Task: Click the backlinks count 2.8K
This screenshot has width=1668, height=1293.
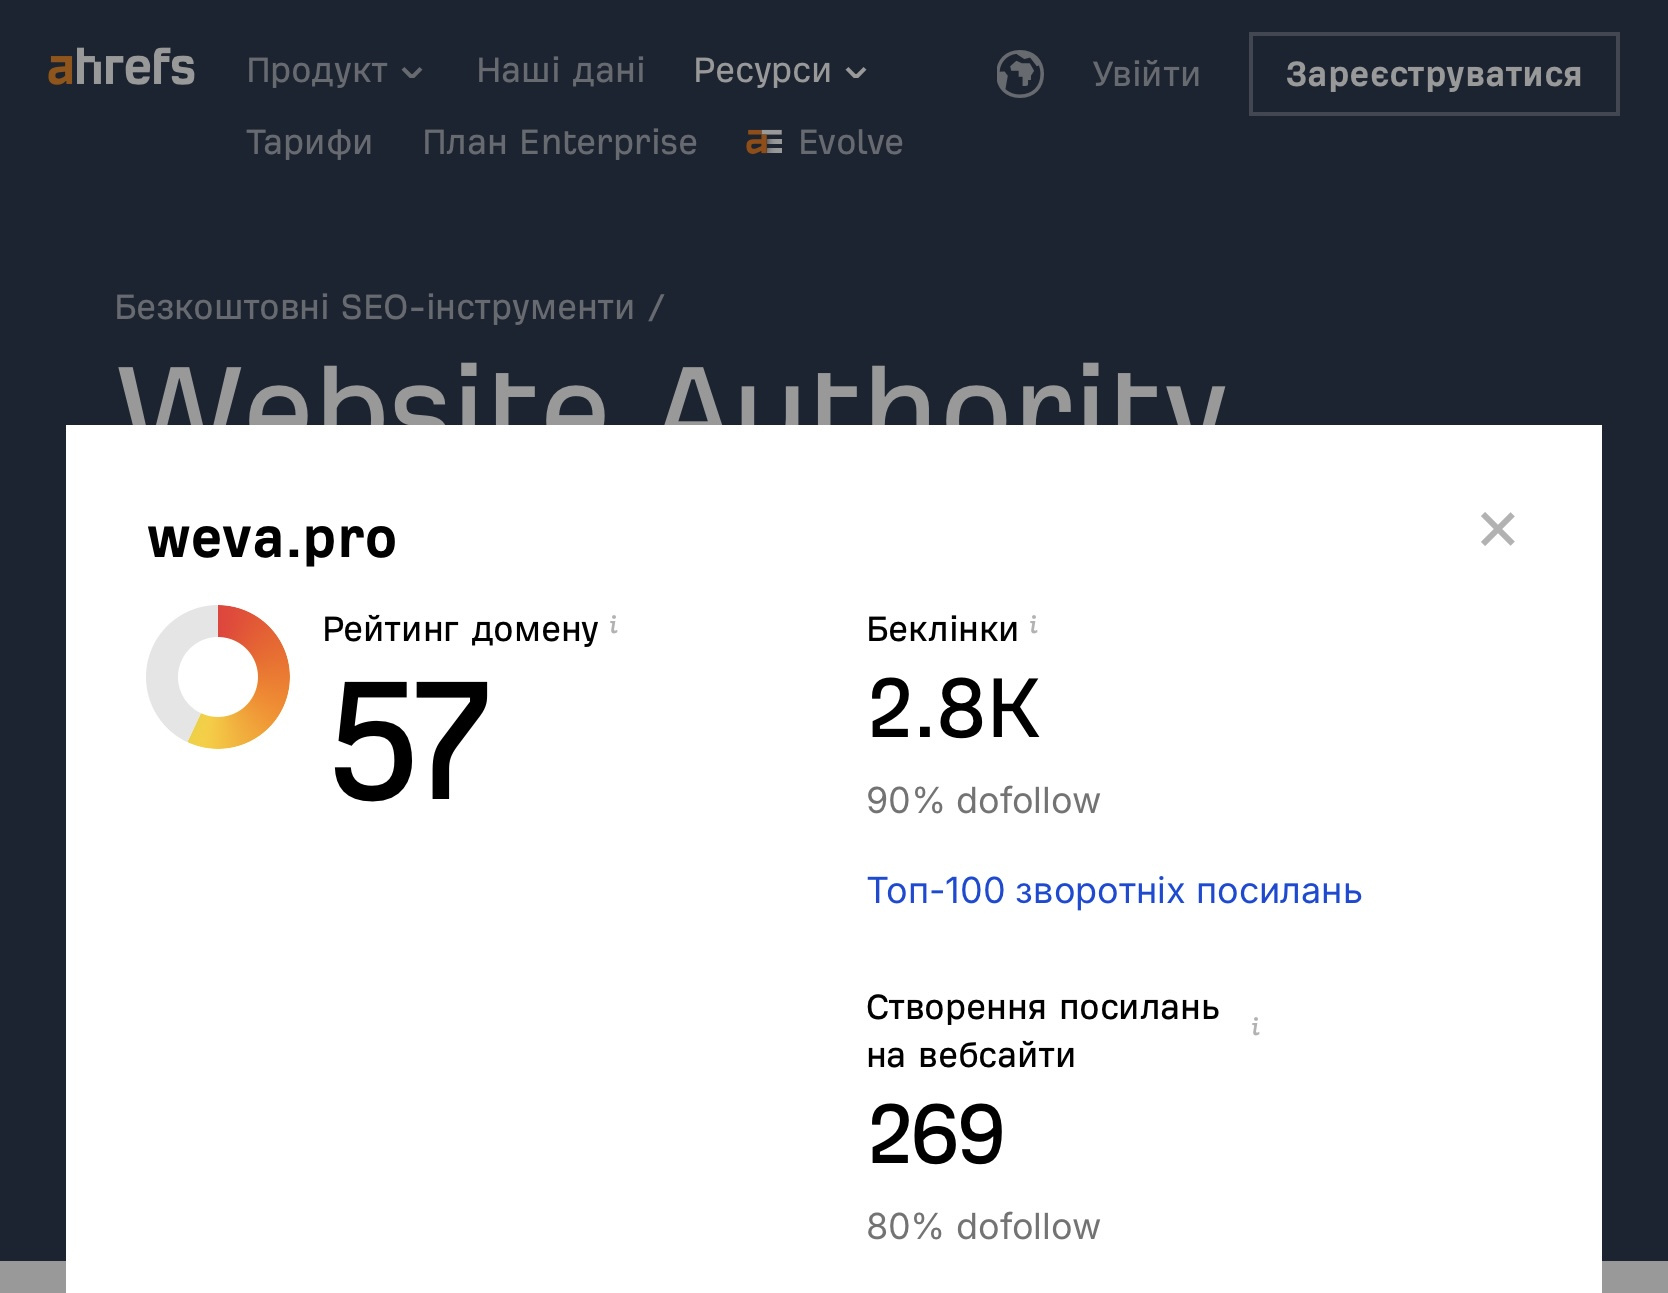Action: 954,708
